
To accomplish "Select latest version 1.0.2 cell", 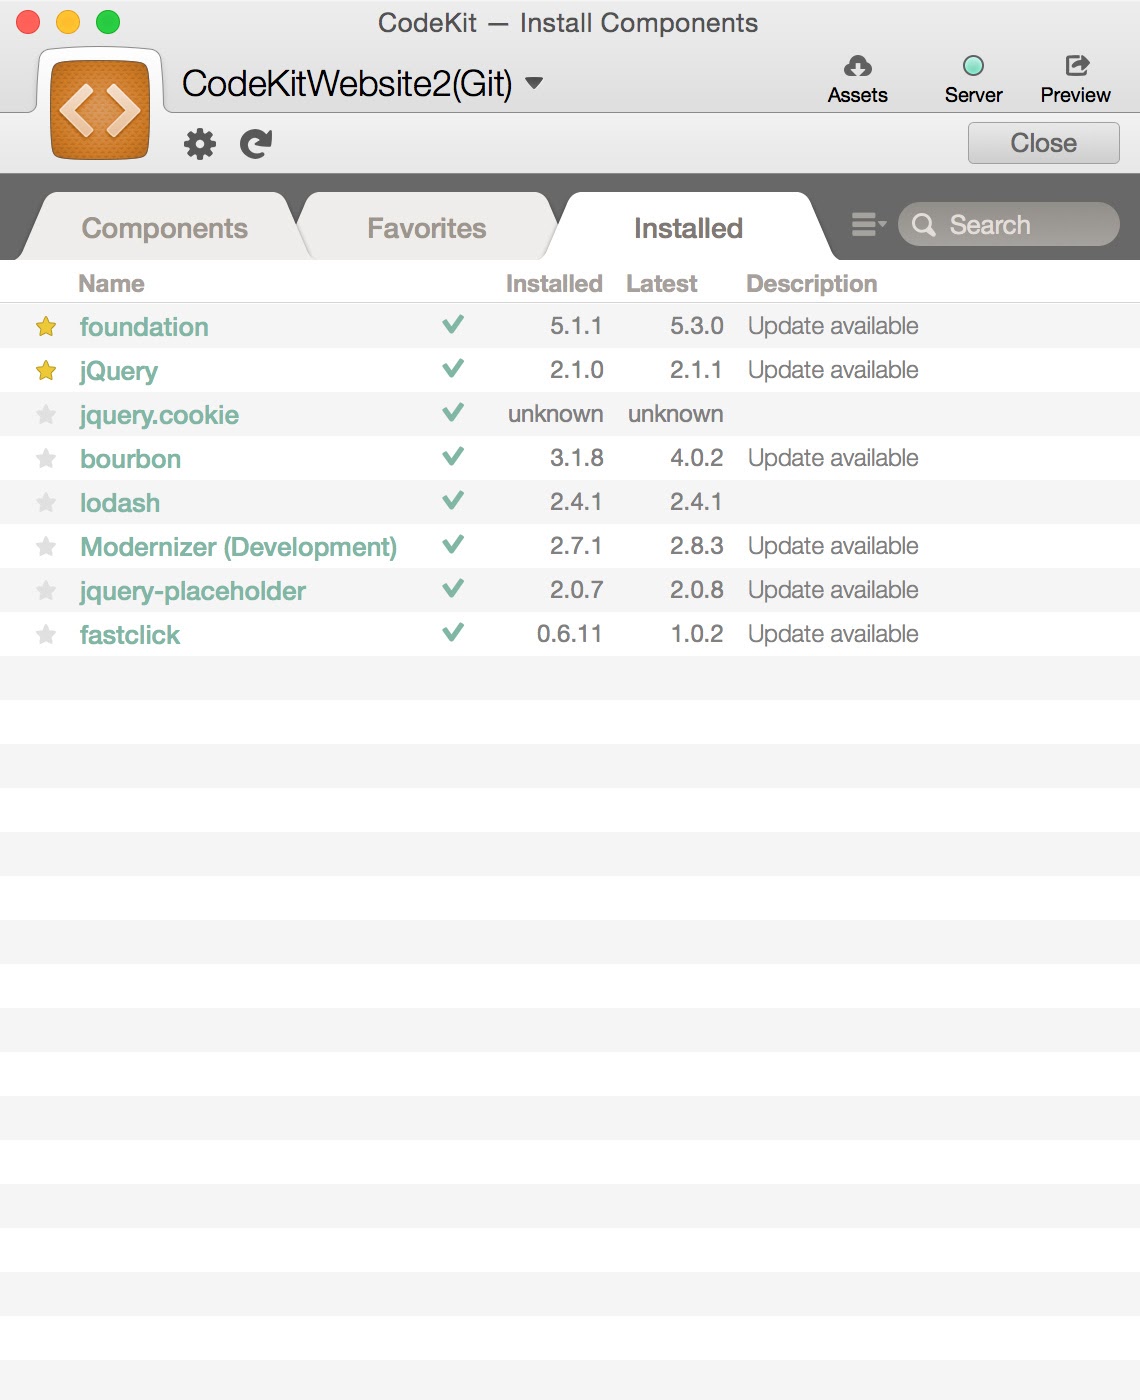I will (696, 634).
